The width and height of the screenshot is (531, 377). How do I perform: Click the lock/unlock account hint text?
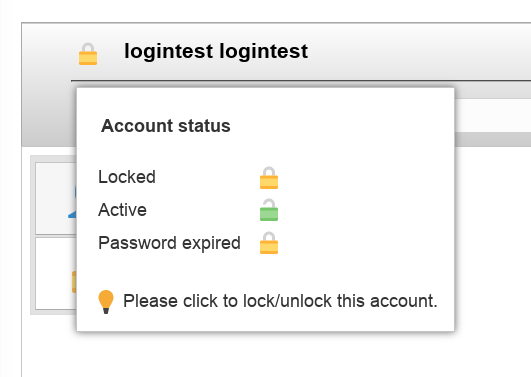[x=280, y=301]
